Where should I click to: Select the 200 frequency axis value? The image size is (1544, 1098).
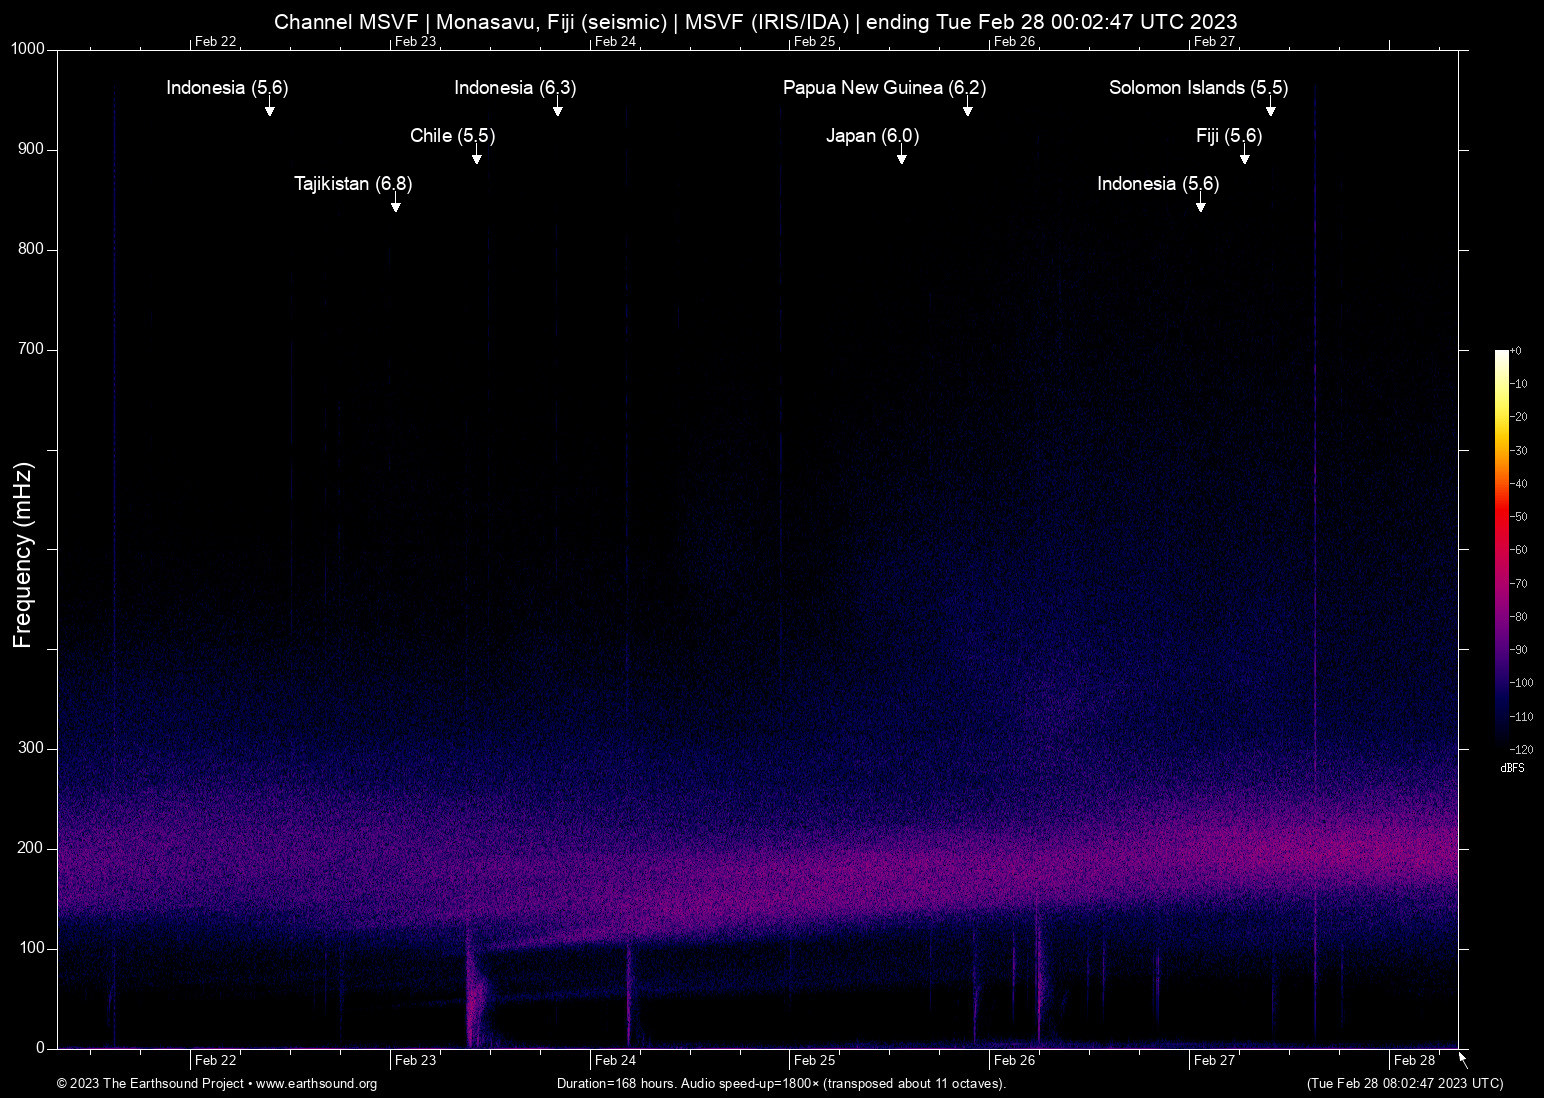tap(32, 848)
